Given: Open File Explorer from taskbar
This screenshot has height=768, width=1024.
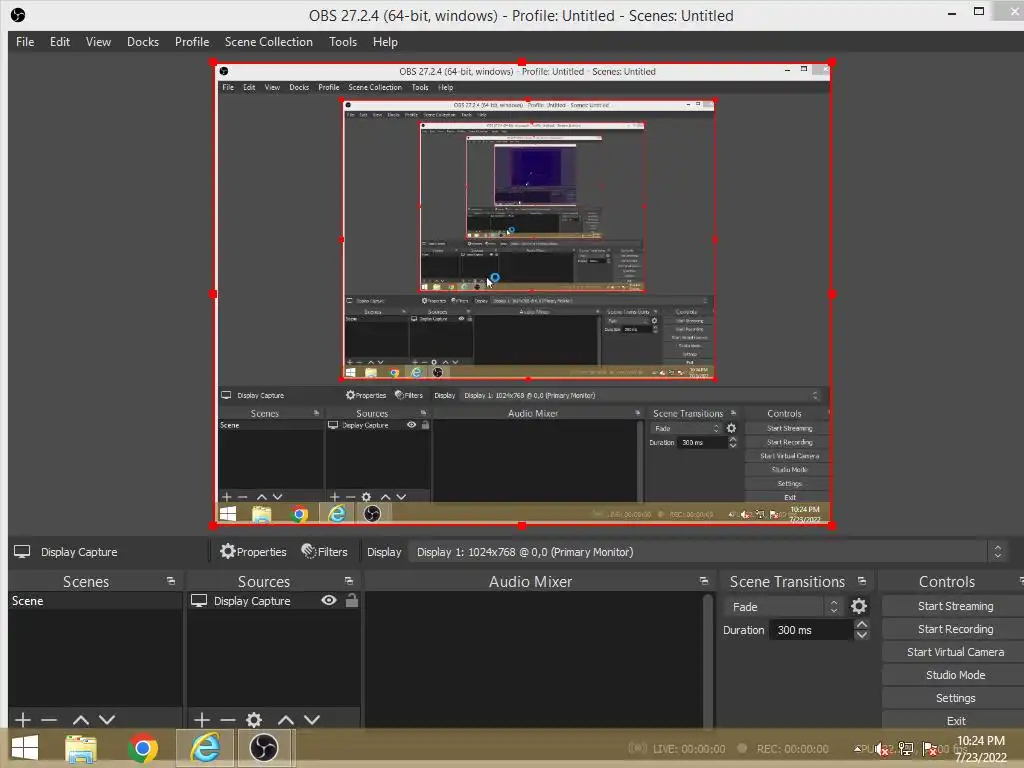Looking at the screenshot, I should coord(81,748).
